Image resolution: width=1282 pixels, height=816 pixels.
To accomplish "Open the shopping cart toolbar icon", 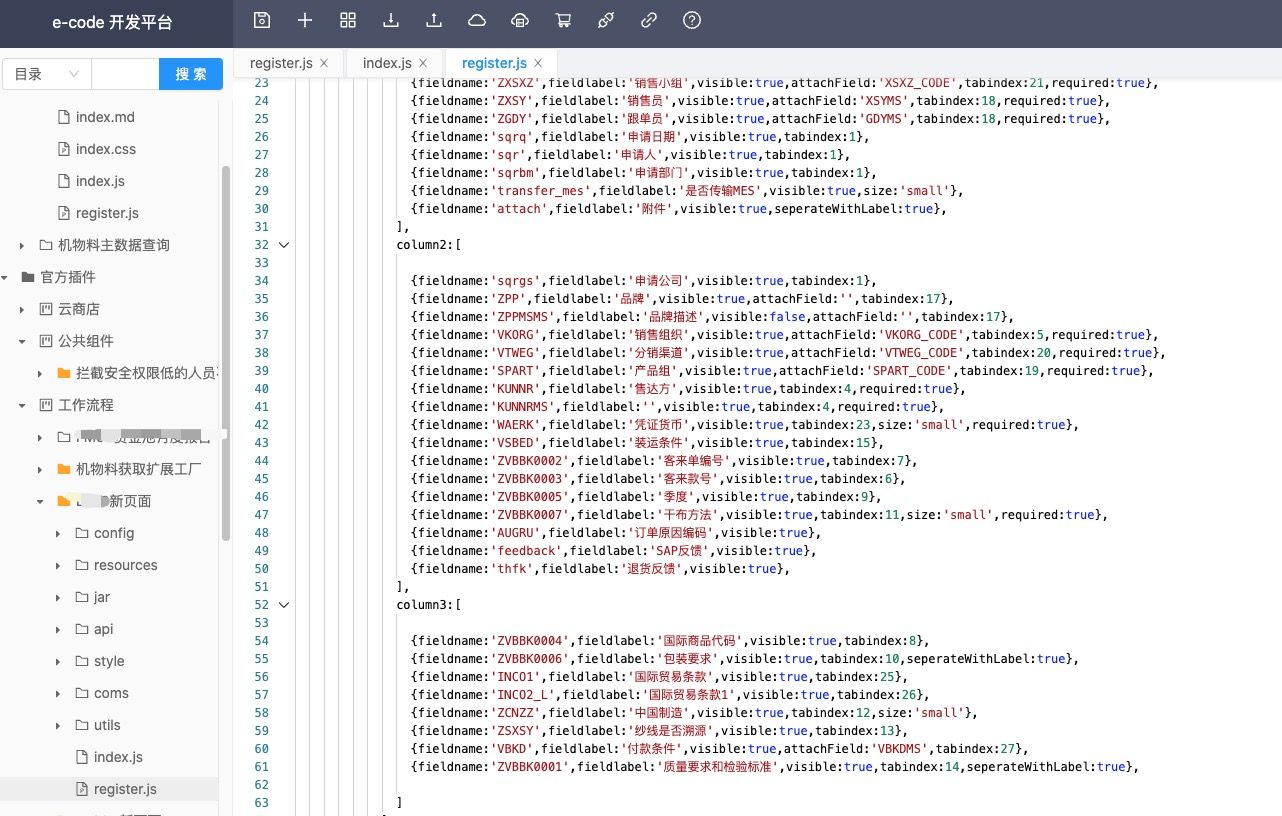I will [x=563, y=20].
